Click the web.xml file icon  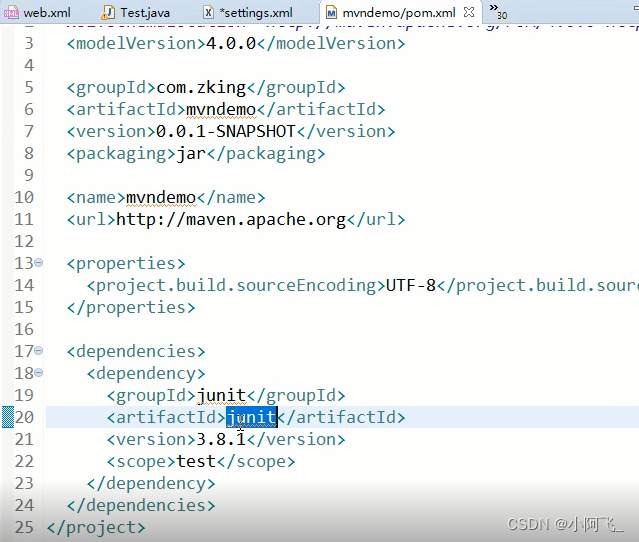tap(11, 13)
